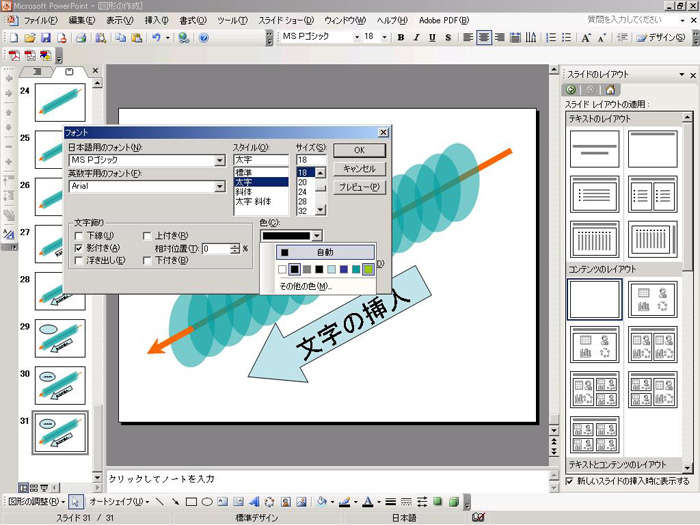
Task: Click the Convert to Adobe PDF icon
Action: point(14,56)
